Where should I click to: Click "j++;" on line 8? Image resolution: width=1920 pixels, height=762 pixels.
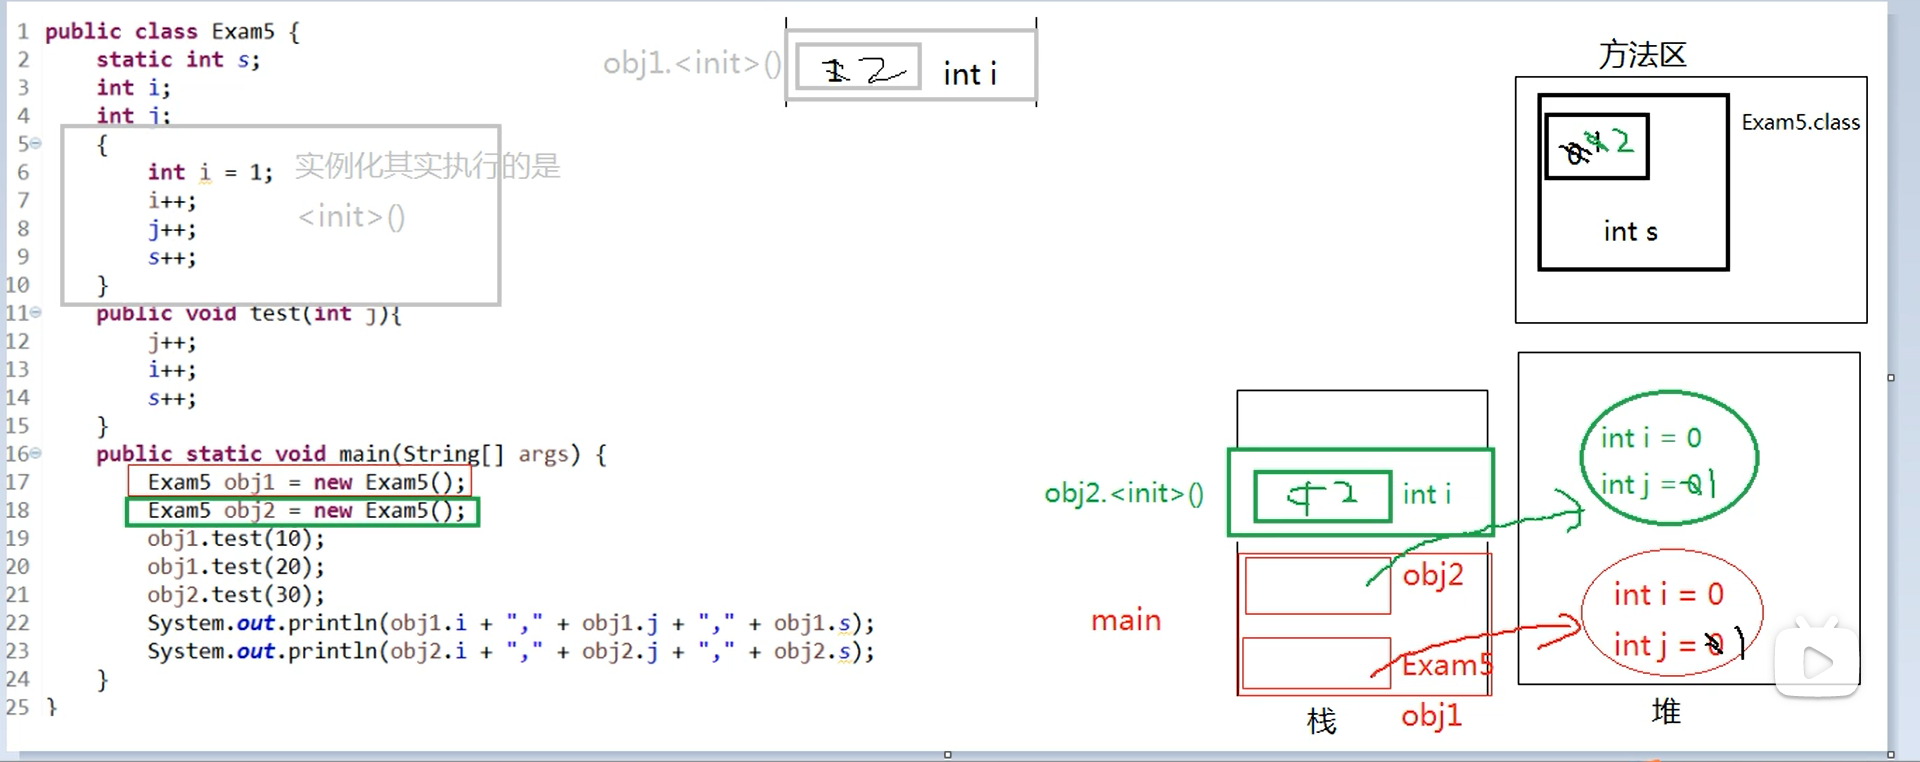click(x=172, y=229)
